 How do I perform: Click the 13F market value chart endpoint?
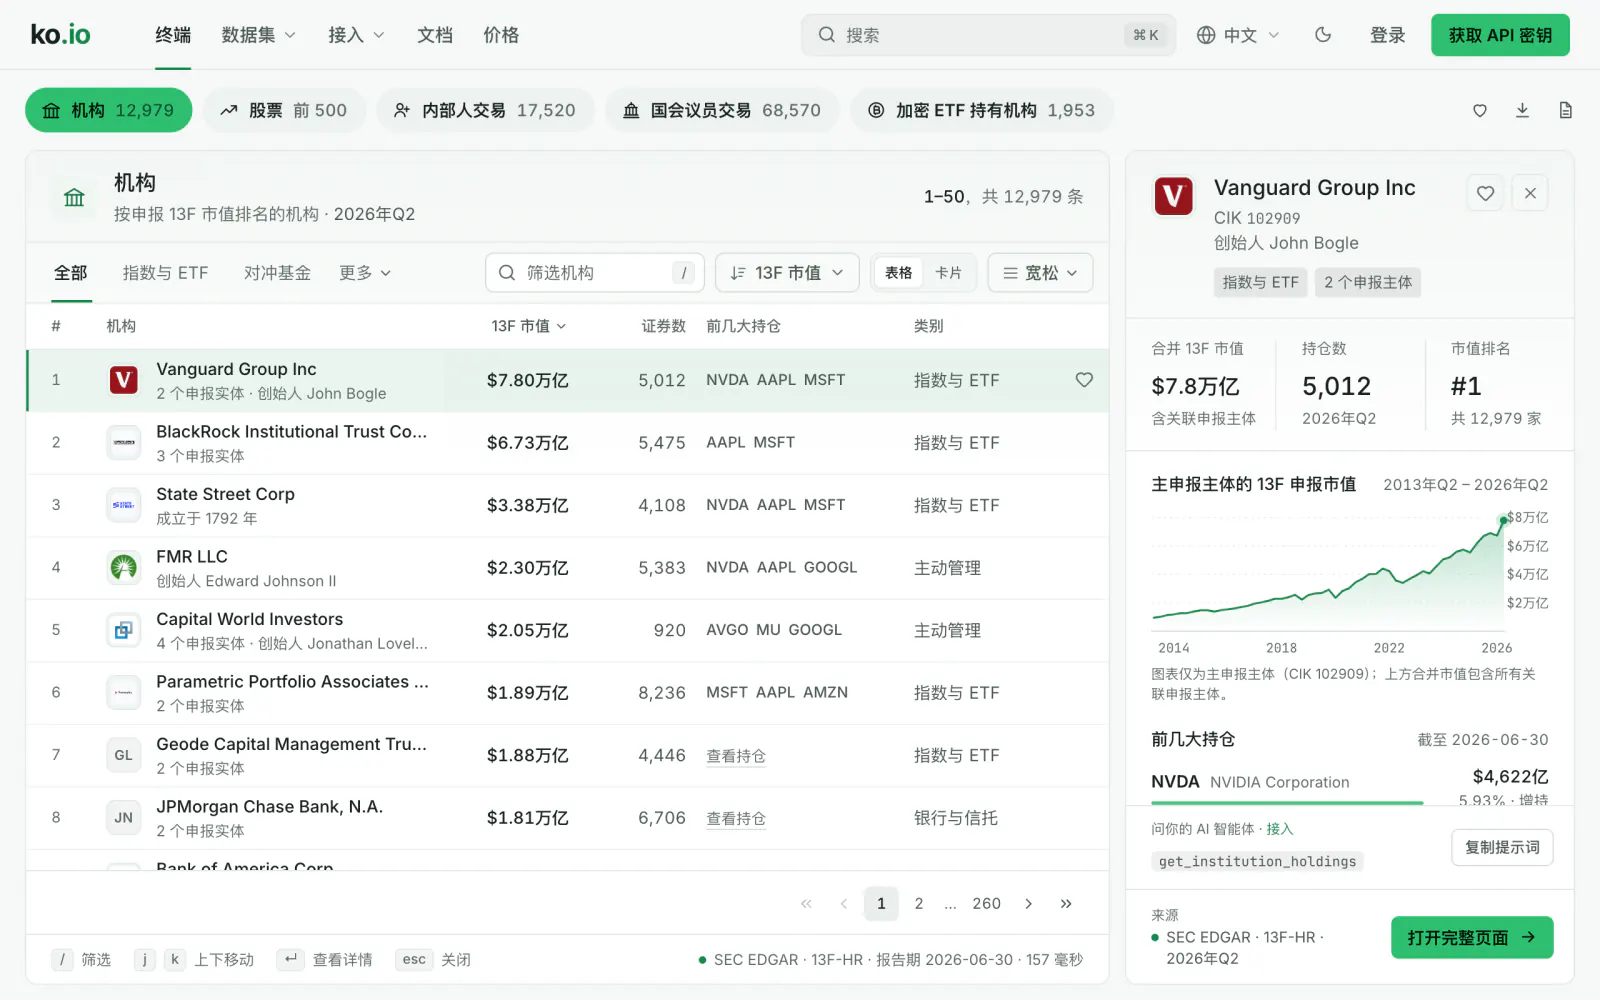tap(1503, 520)
